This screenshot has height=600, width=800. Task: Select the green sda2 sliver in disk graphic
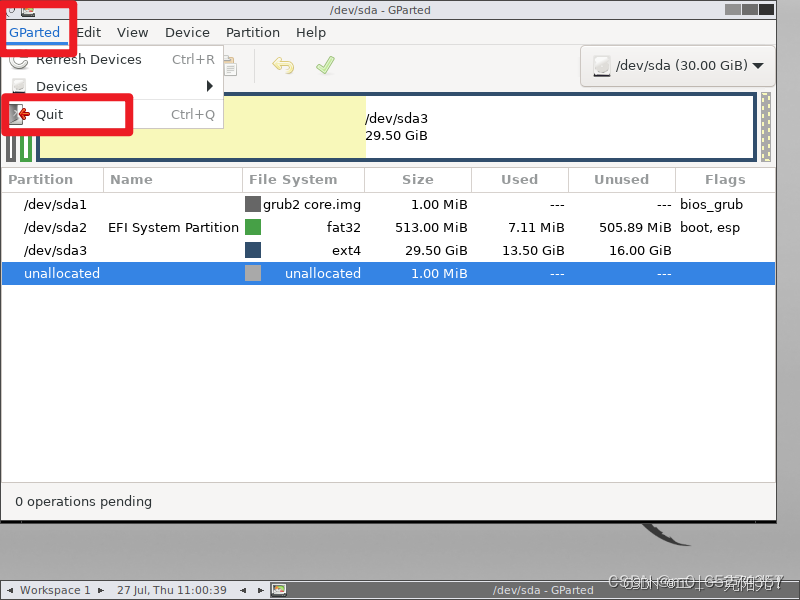[x=26, y=148]
